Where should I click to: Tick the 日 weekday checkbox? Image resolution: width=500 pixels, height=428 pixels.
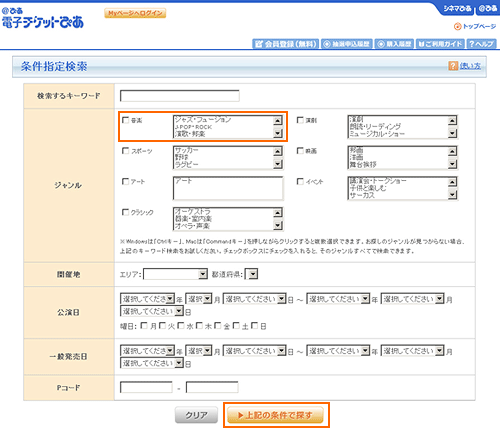pos(255,325)
